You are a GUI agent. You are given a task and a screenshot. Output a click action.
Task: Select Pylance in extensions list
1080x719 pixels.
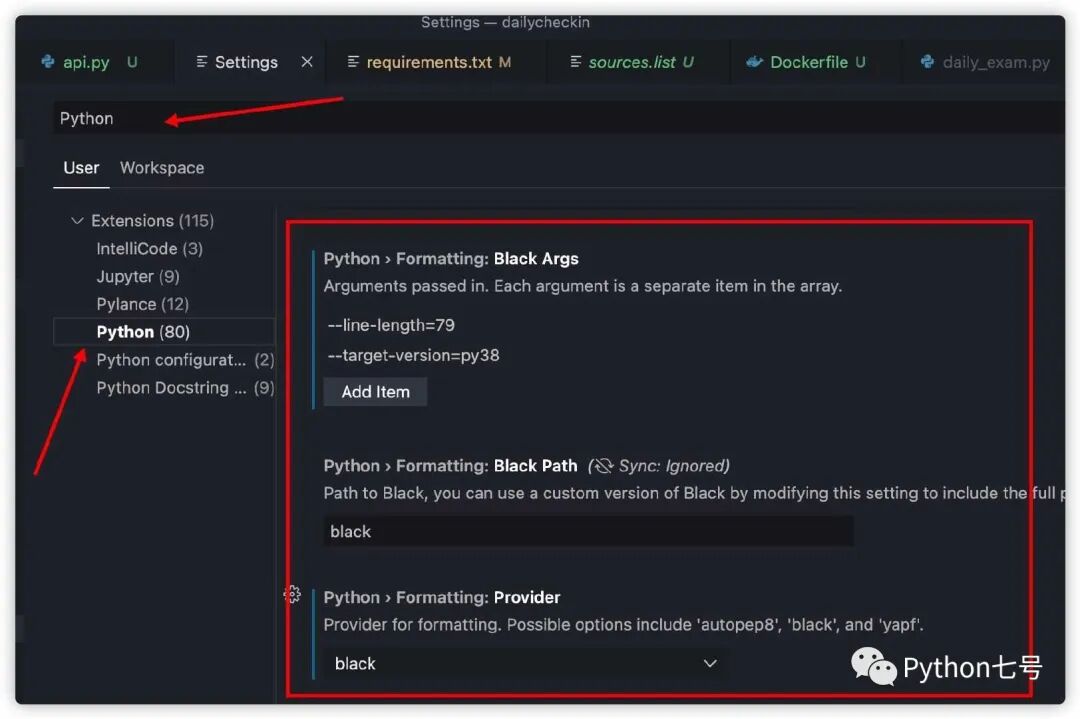tap(143, 304)
